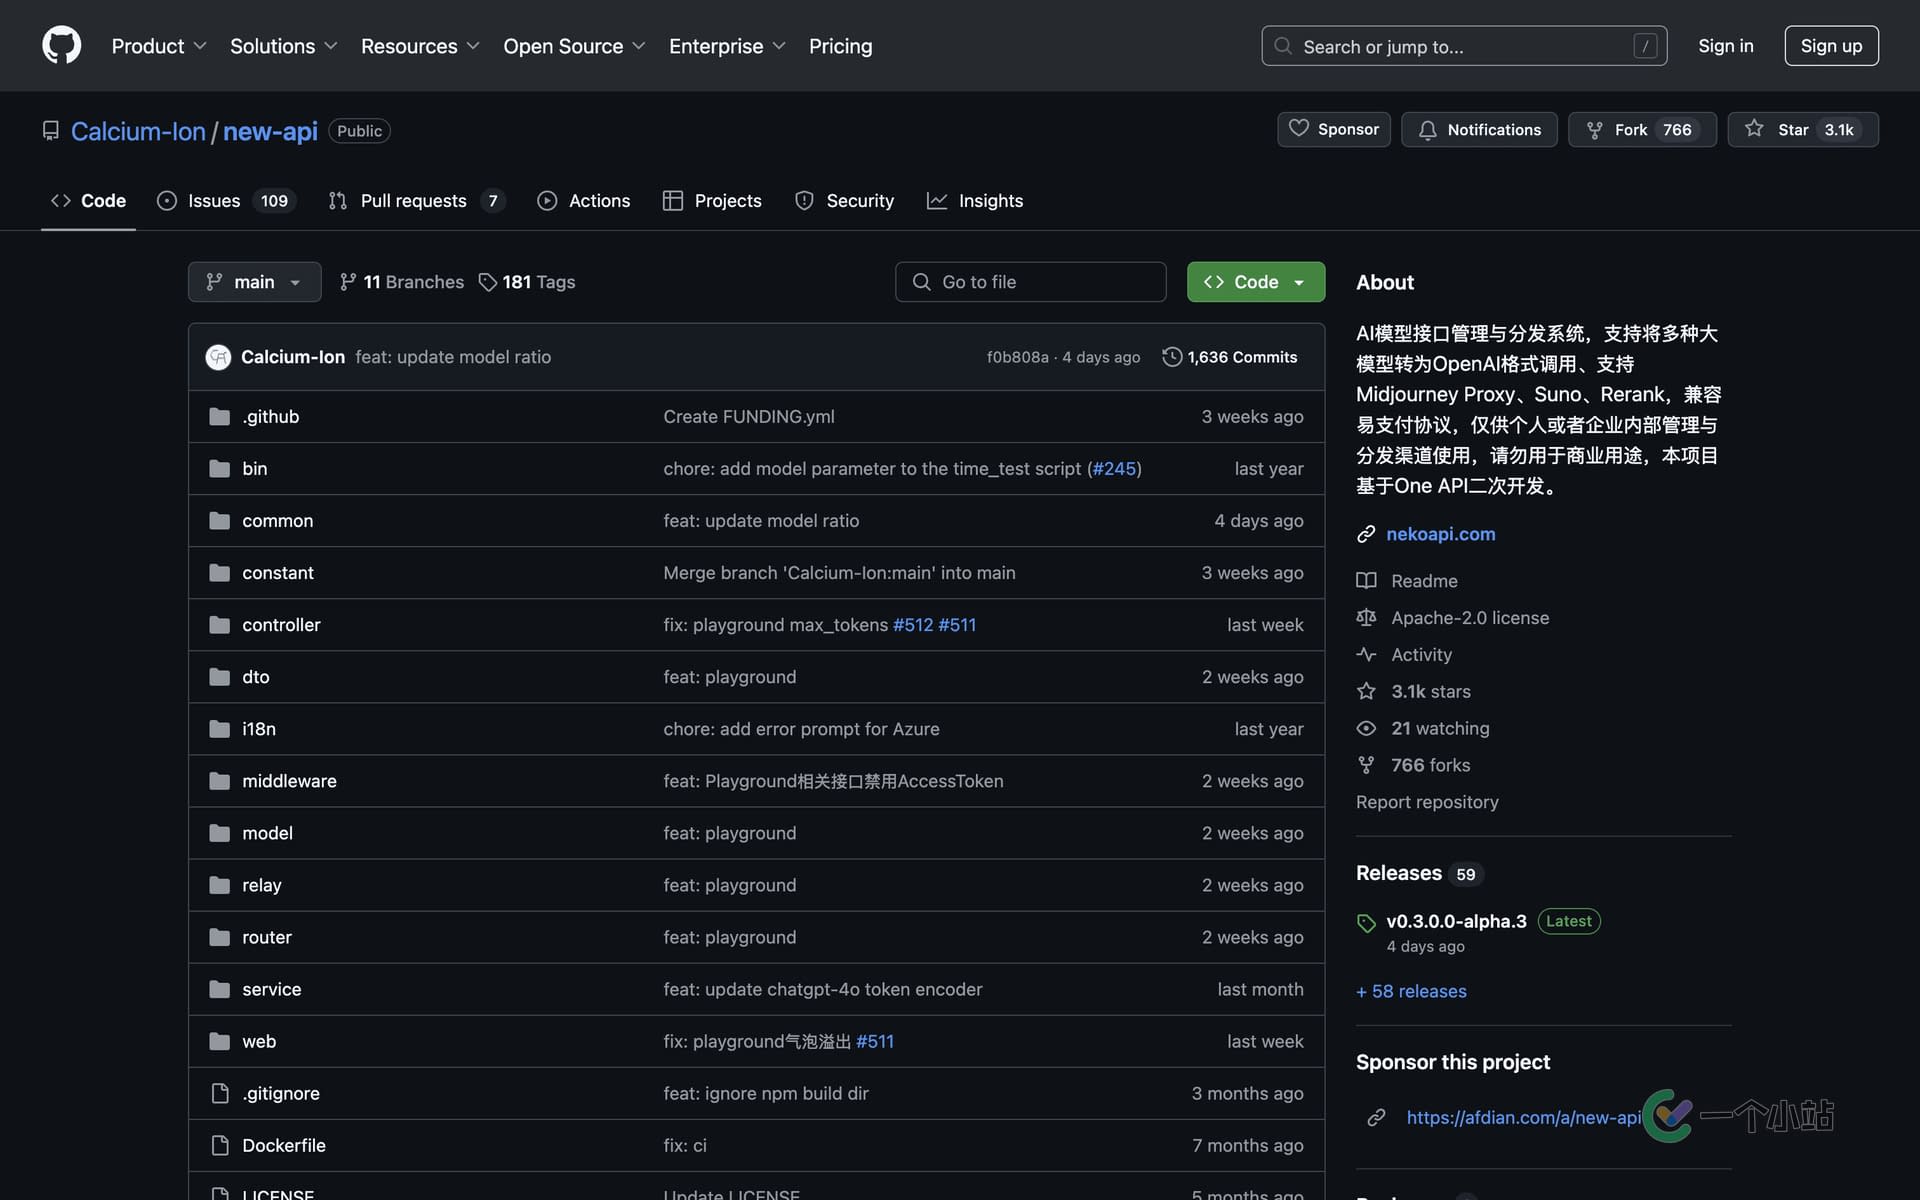Click the Sign up button
The width and height of the screenshot is (1920, 1200).
point(1831,46)
